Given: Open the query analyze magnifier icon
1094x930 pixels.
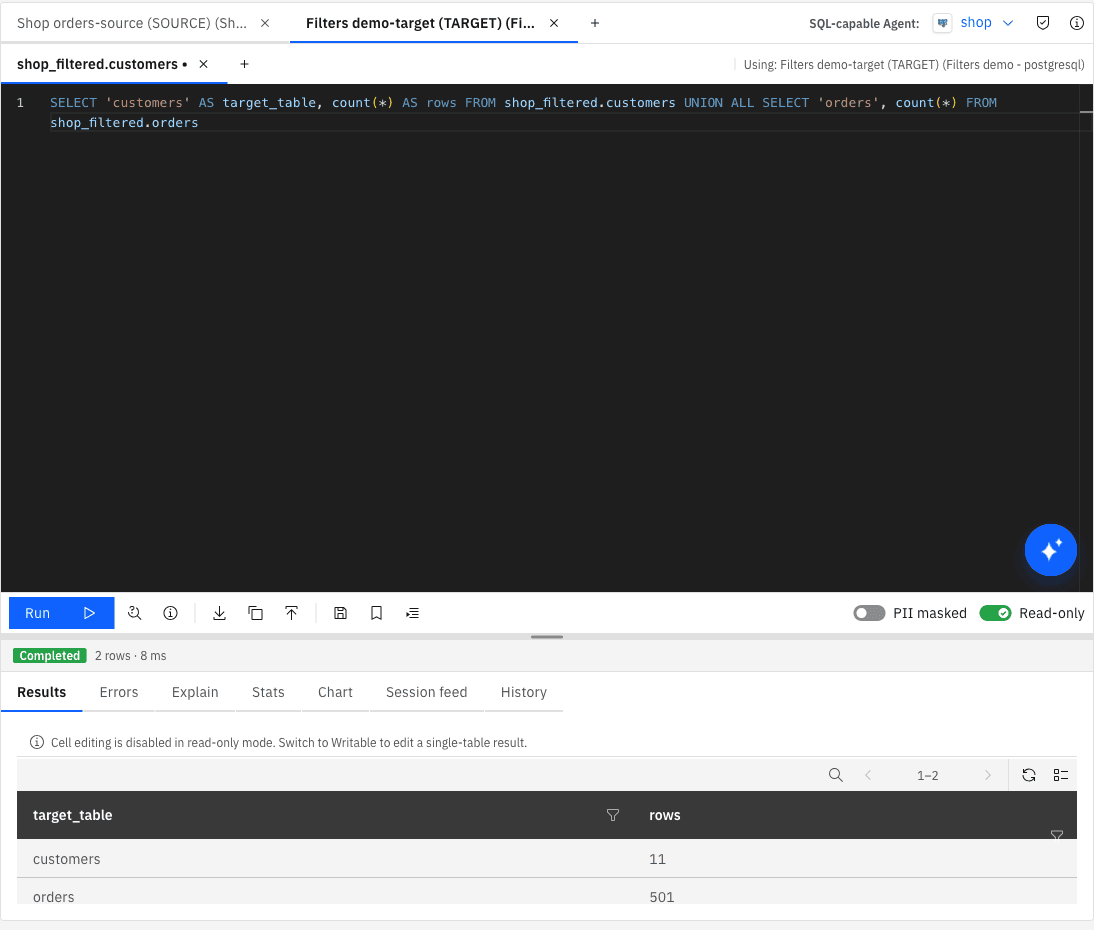Looking at the screenshot, I should pyautogui.click(x=135, y=613).
